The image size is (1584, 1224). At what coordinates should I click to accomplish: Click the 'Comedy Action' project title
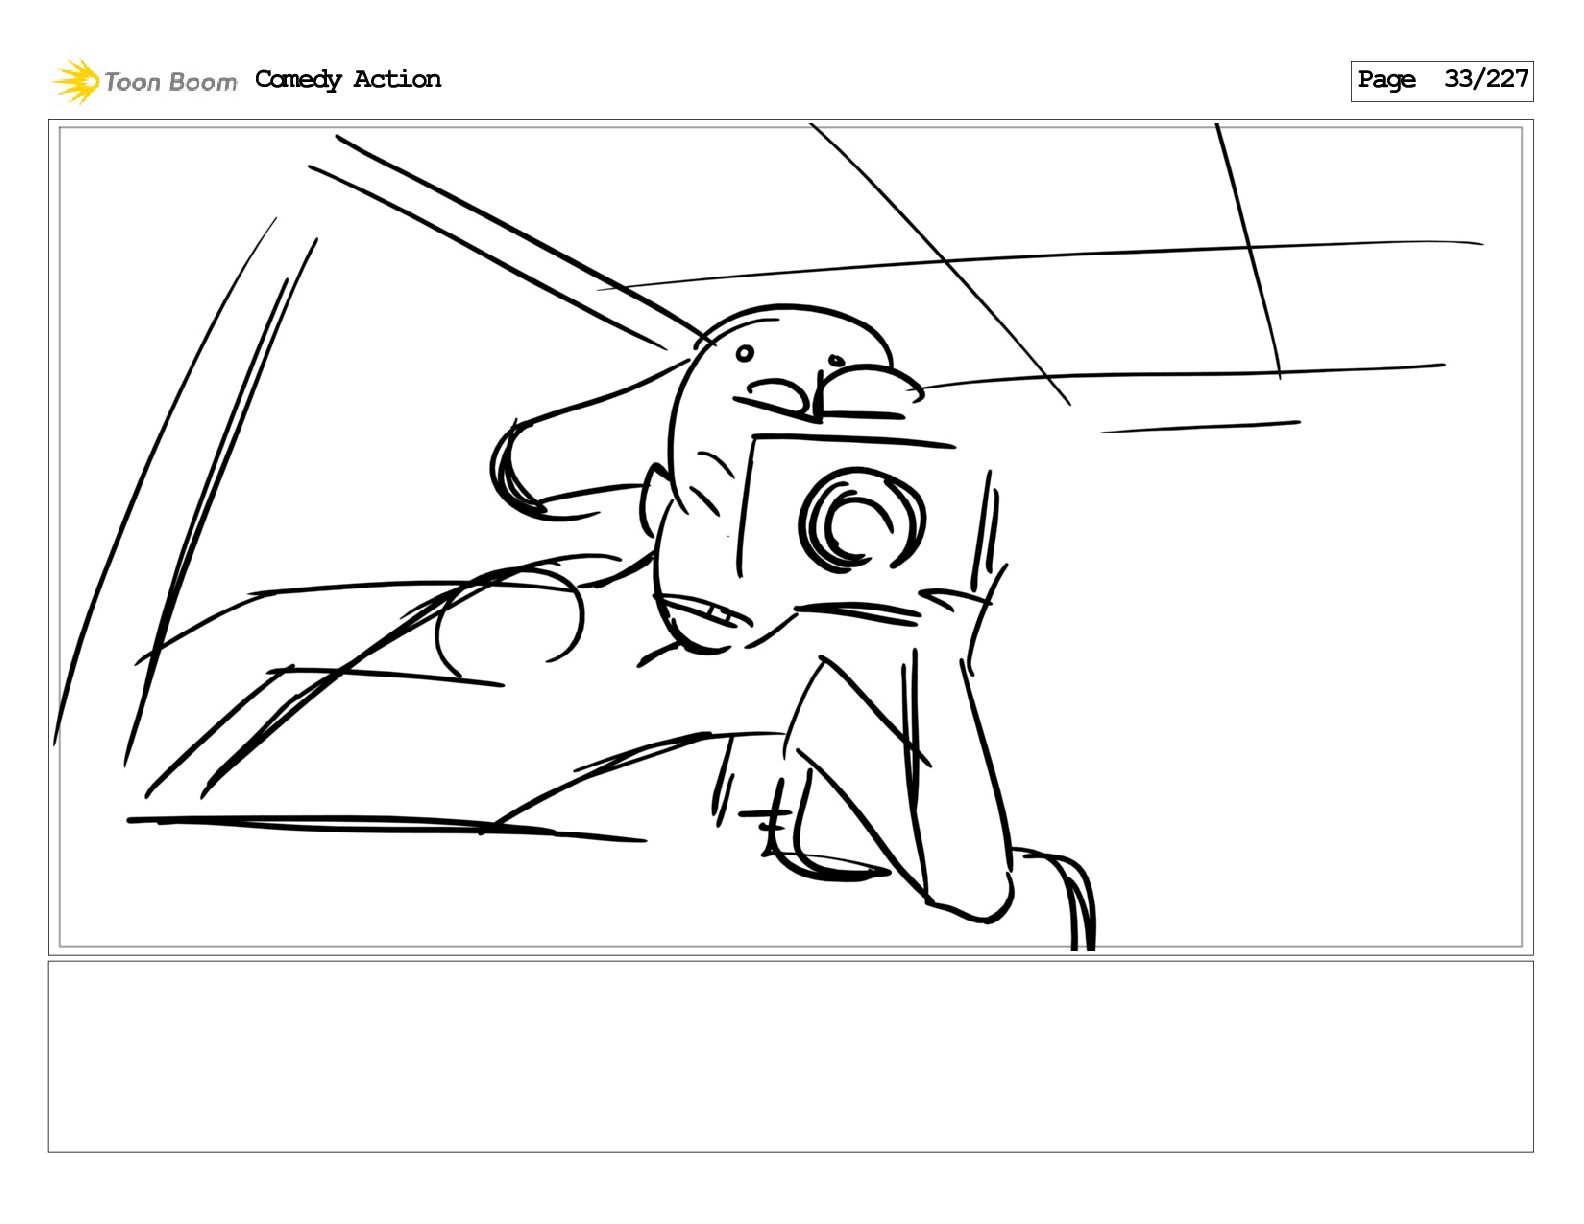348,79
